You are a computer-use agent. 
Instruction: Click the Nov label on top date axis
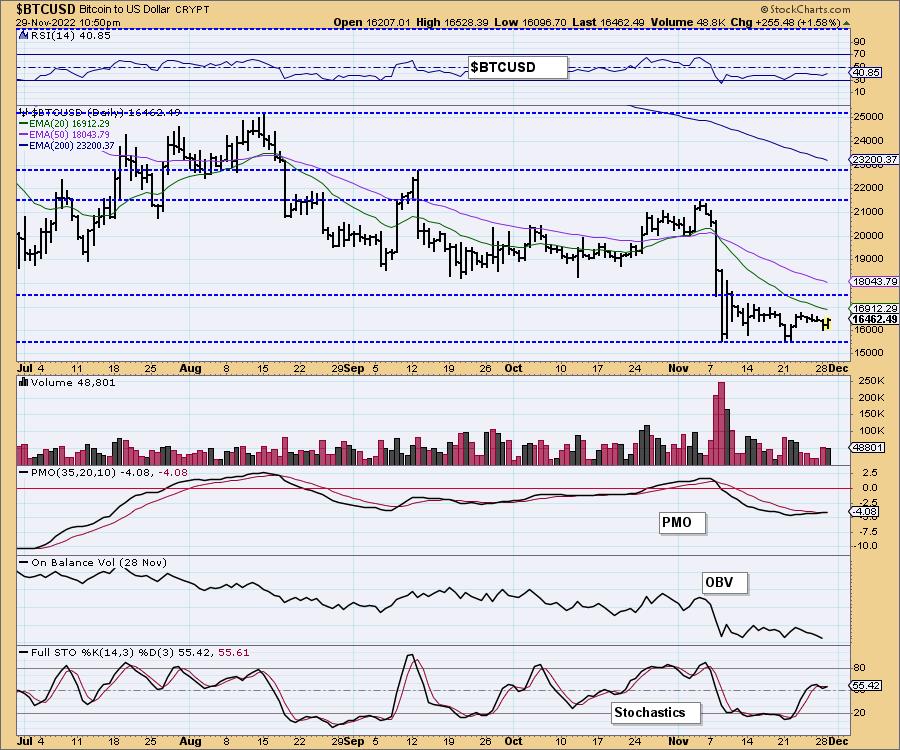(x=678, y=368)
